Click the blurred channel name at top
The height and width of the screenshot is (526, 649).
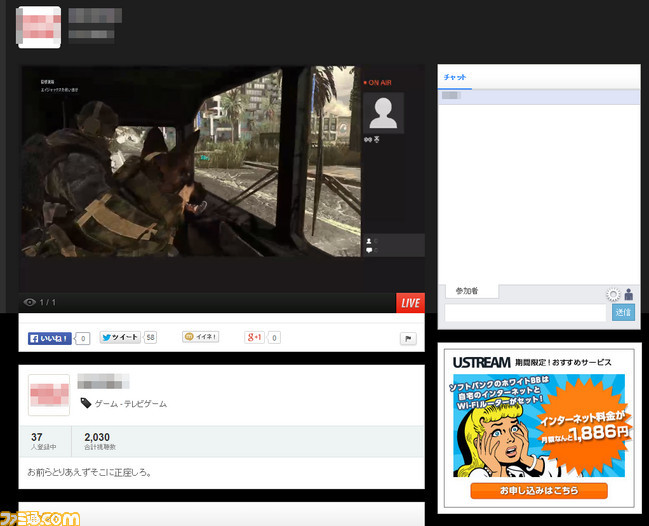pyautogui.click(x=95, y=16)
